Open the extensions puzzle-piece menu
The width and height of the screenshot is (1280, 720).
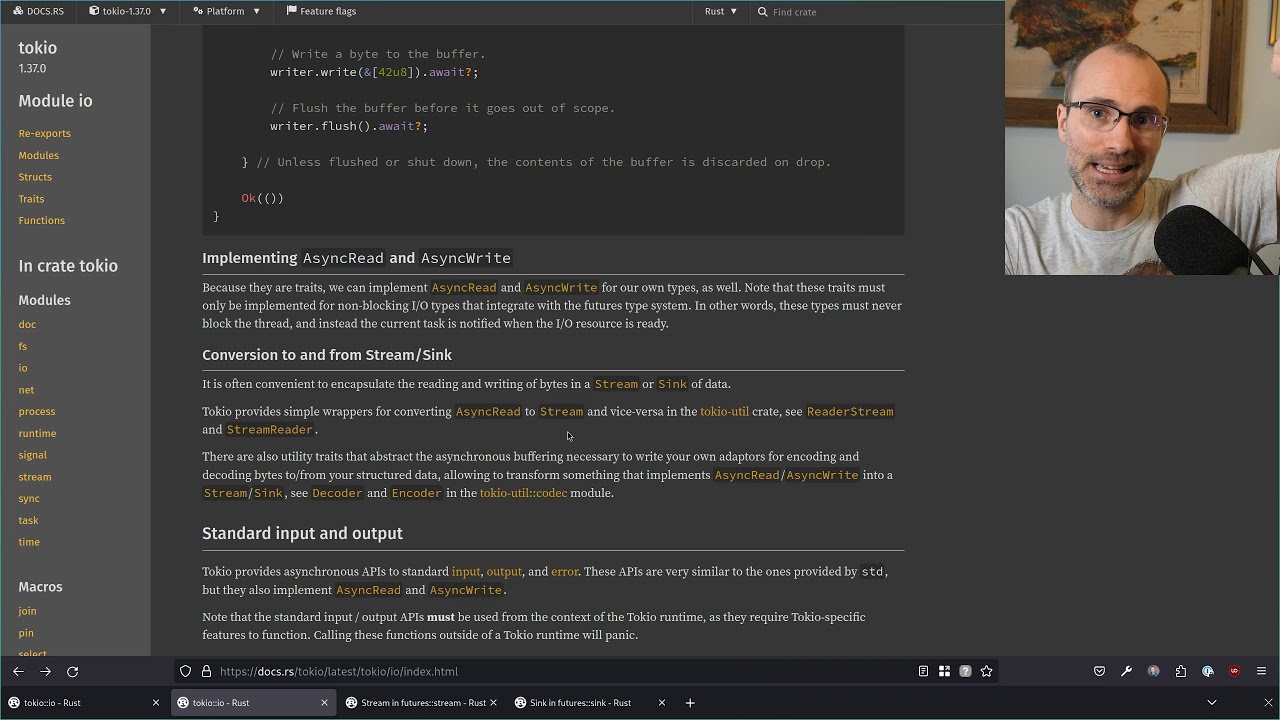(x=1181, y=671)
